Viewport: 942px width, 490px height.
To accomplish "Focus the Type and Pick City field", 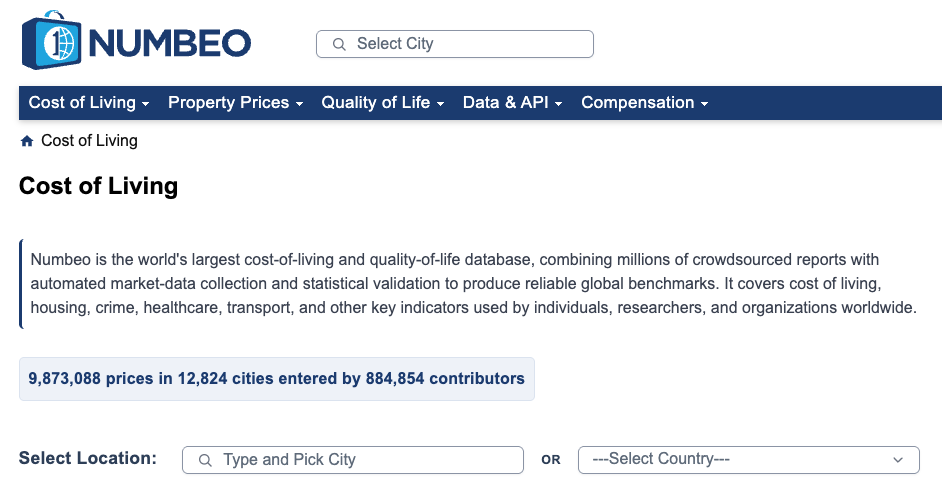I will tap(353, 460).
